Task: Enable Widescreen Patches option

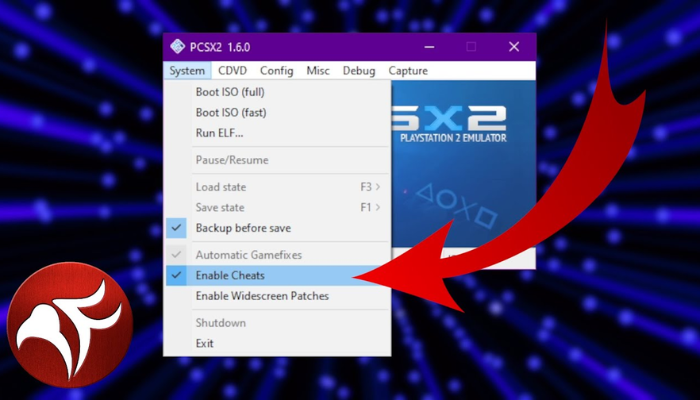Action: click(277, 296)
